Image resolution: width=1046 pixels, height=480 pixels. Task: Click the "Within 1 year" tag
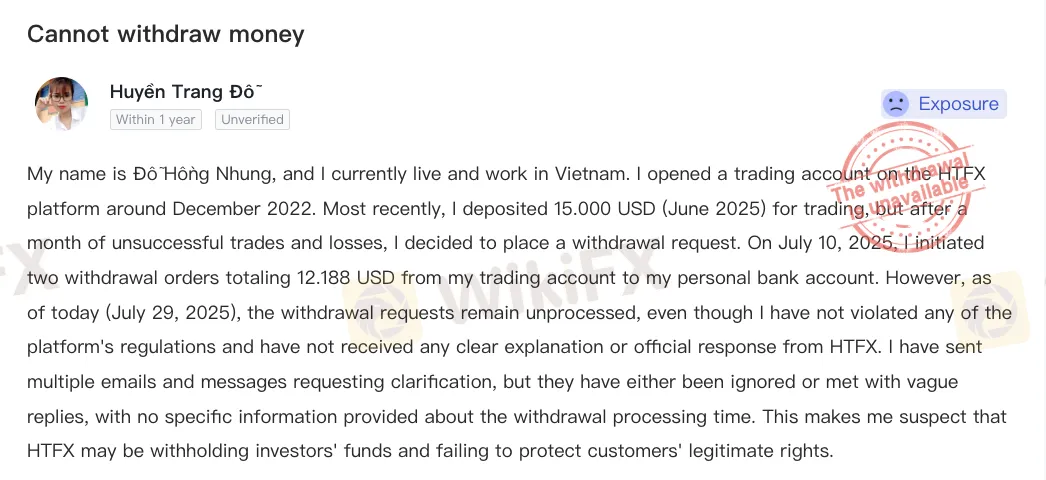155,120
